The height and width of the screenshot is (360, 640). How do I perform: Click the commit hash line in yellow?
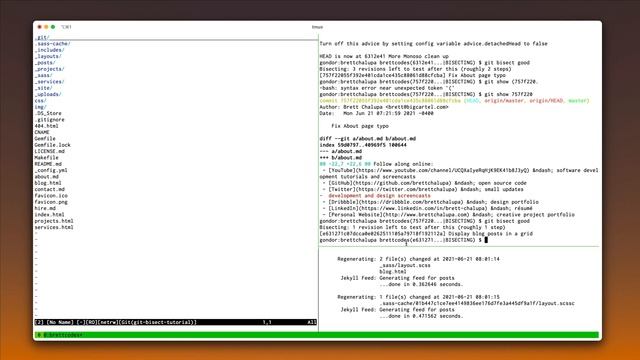coord(454,101)
